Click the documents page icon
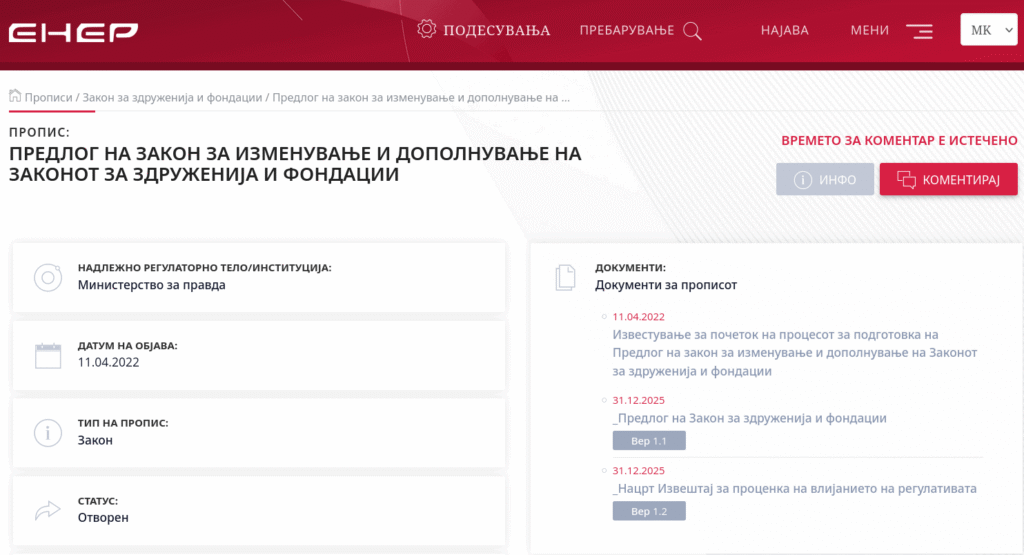 [566, 278]
